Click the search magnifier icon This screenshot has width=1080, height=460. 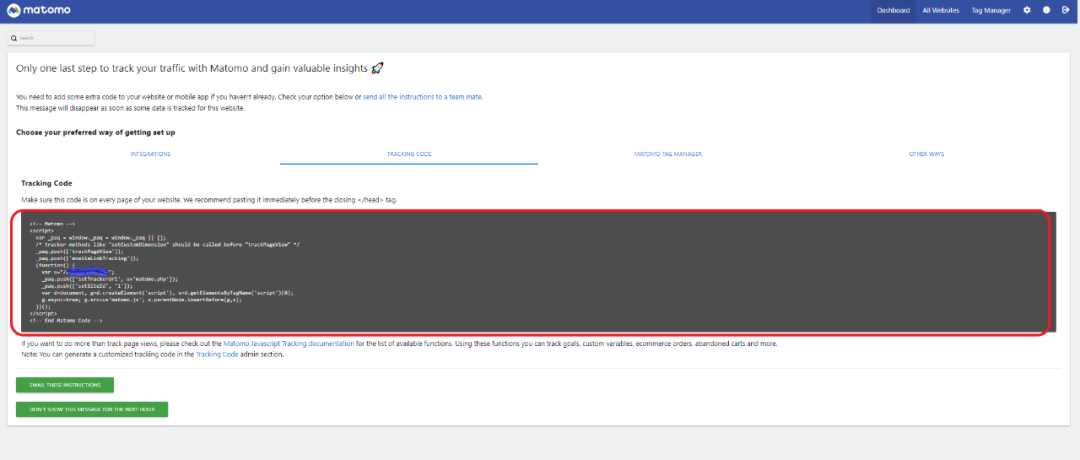tap(14, 38)
